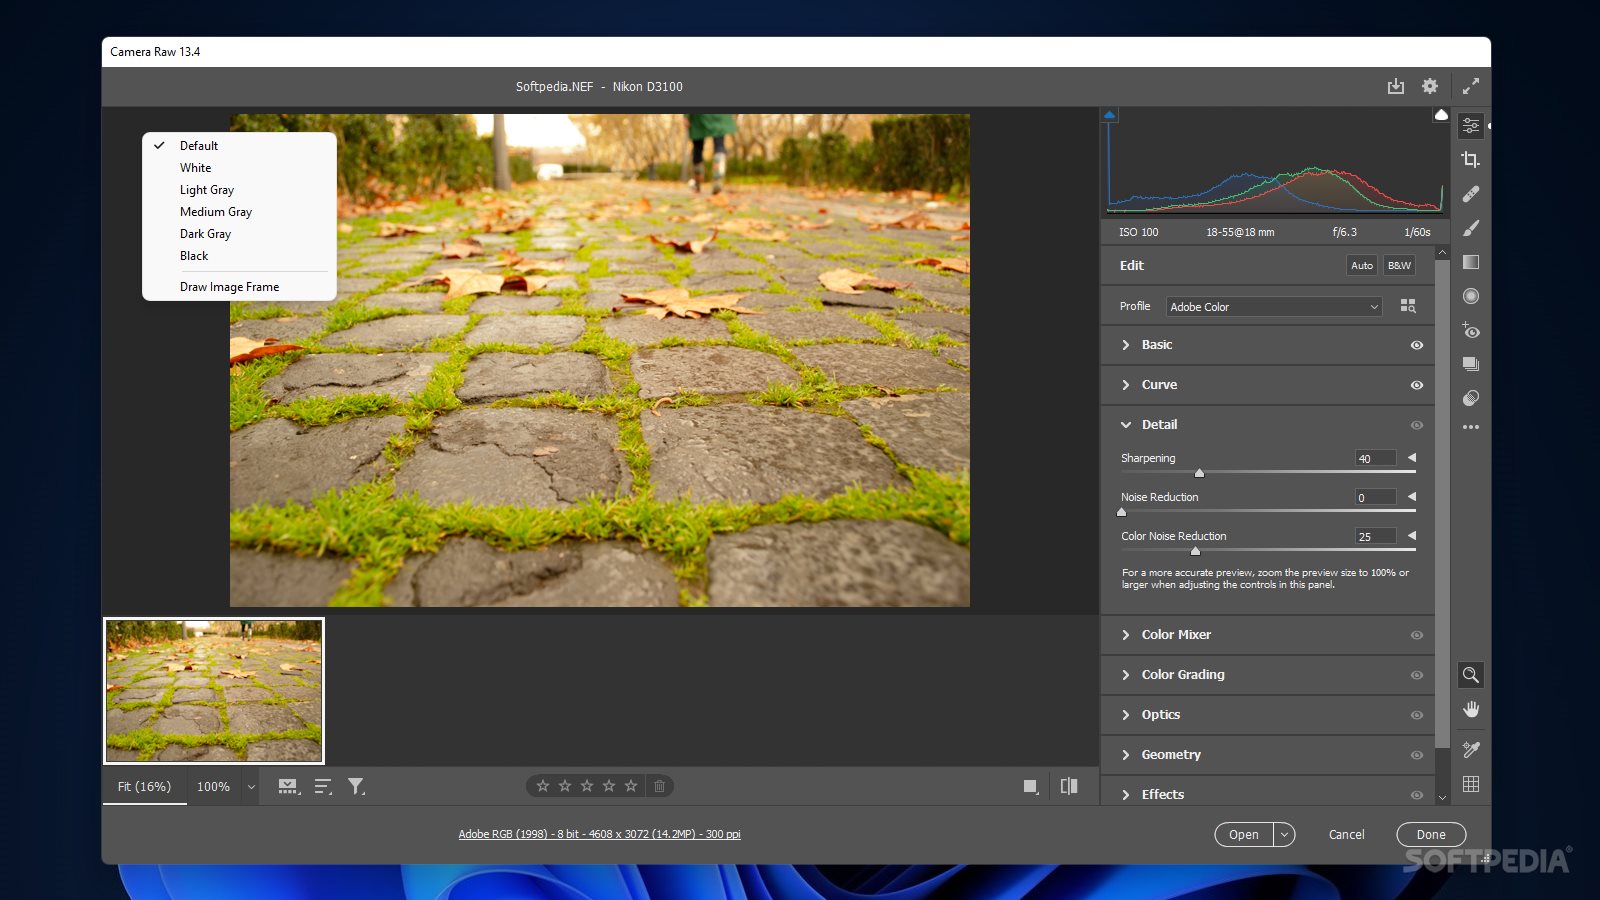The image size is (1600, 900).
Task: Switch to before/after comparison view
Action: 1069,786
